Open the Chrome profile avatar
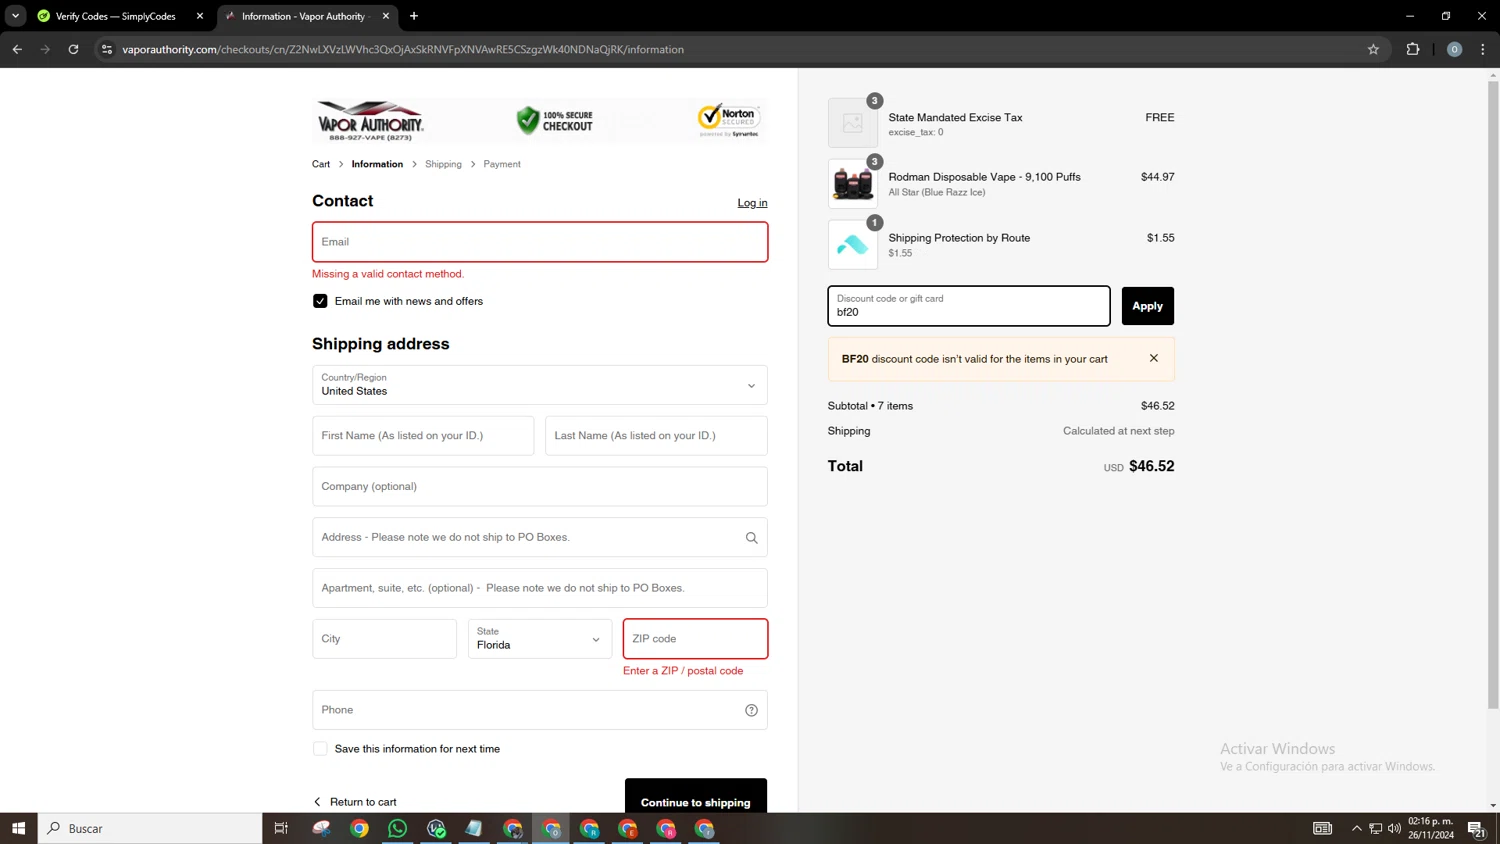Viewport: 1500px width, 844px height. 1454,49
